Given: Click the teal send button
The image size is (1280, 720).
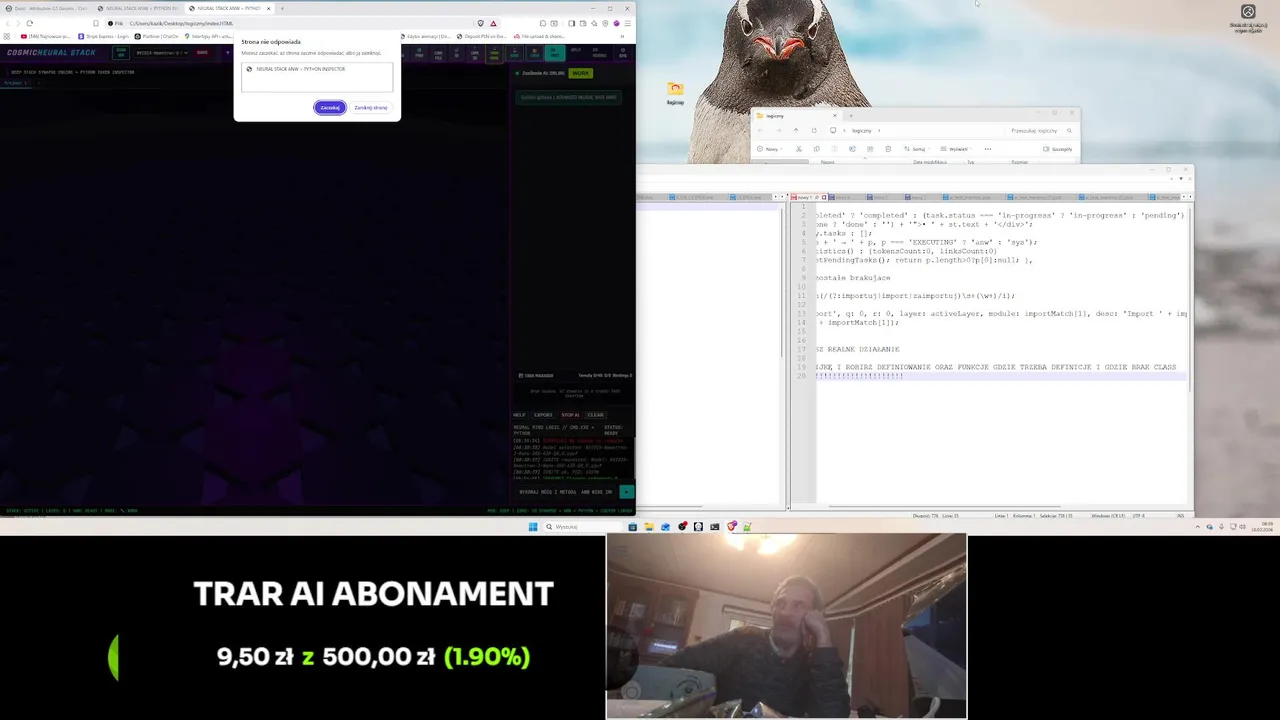Looking at the screenshot, I should pyautogui.click(x=626, y=492).
